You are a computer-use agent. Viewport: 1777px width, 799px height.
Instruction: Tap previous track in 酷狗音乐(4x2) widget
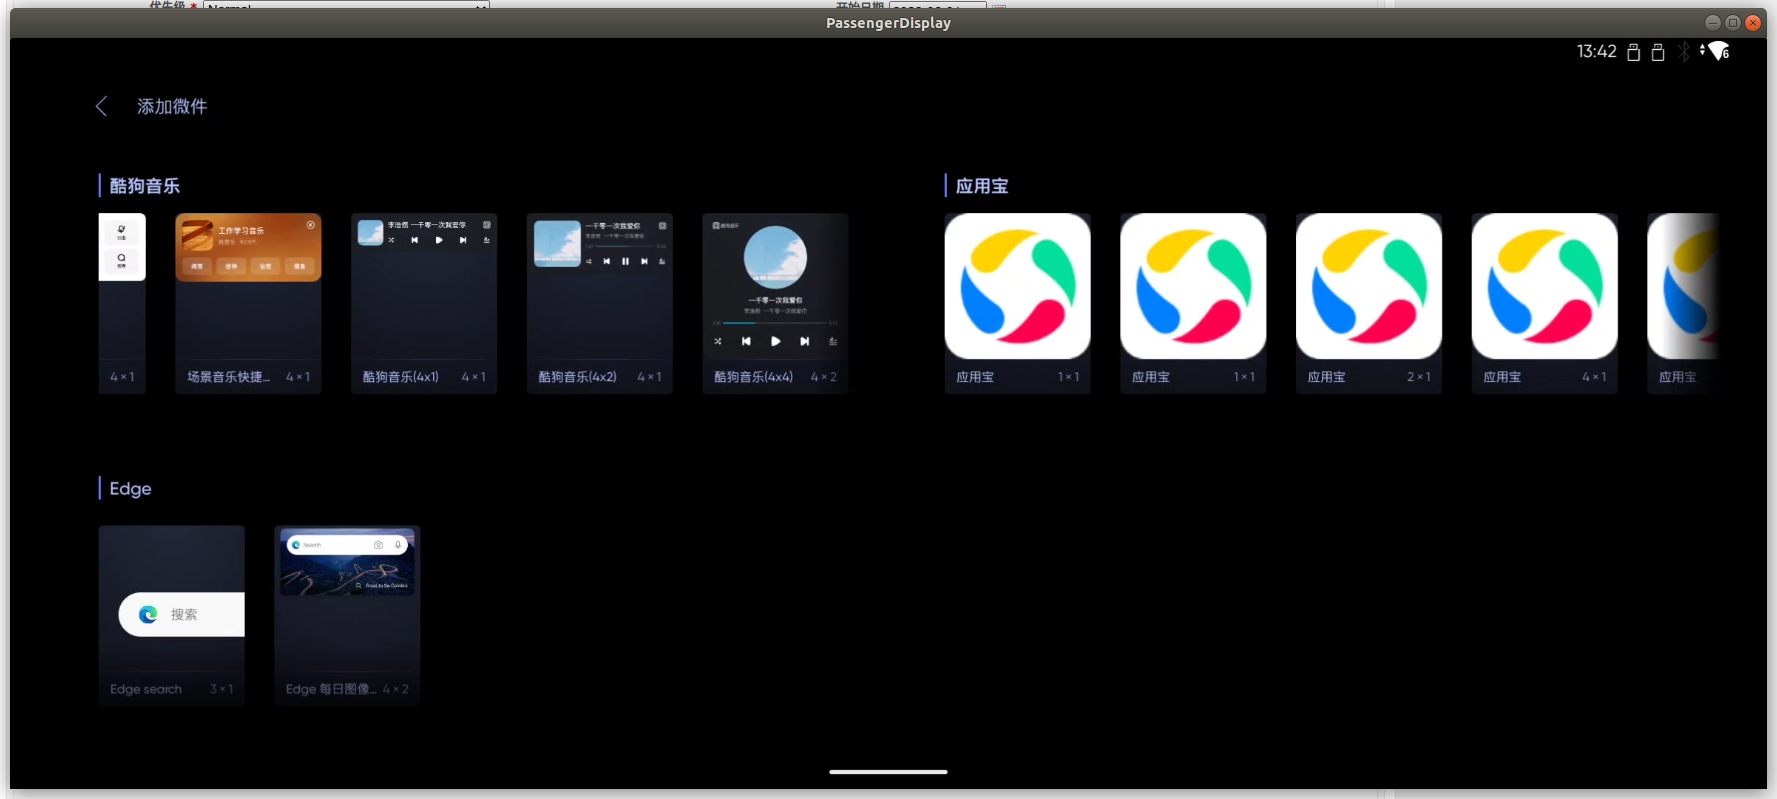[606, 261]
